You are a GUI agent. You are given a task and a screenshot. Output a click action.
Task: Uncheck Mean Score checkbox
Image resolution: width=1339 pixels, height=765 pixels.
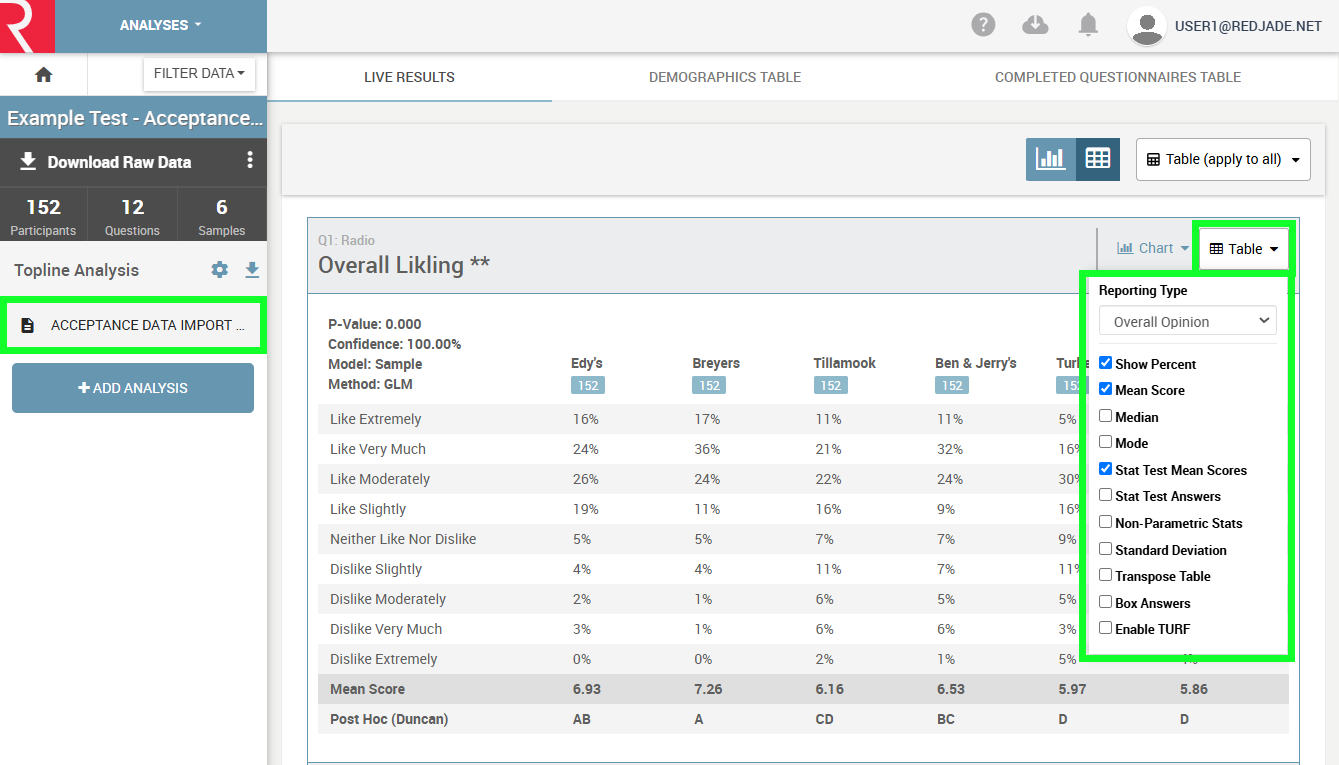[x=1105, y=390]
